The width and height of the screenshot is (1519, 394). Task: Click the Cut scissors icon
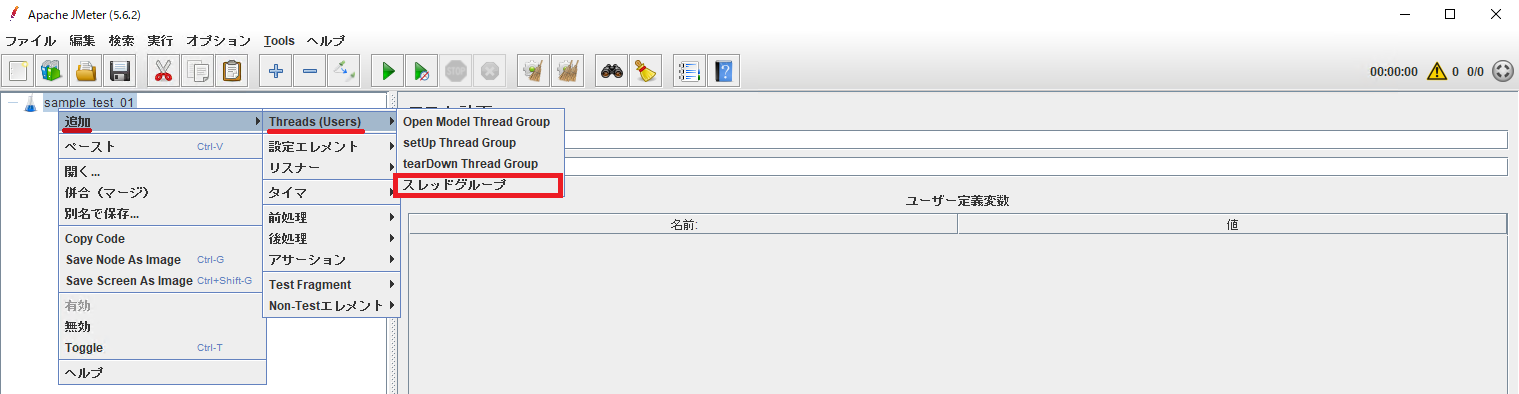coord(163,71)
